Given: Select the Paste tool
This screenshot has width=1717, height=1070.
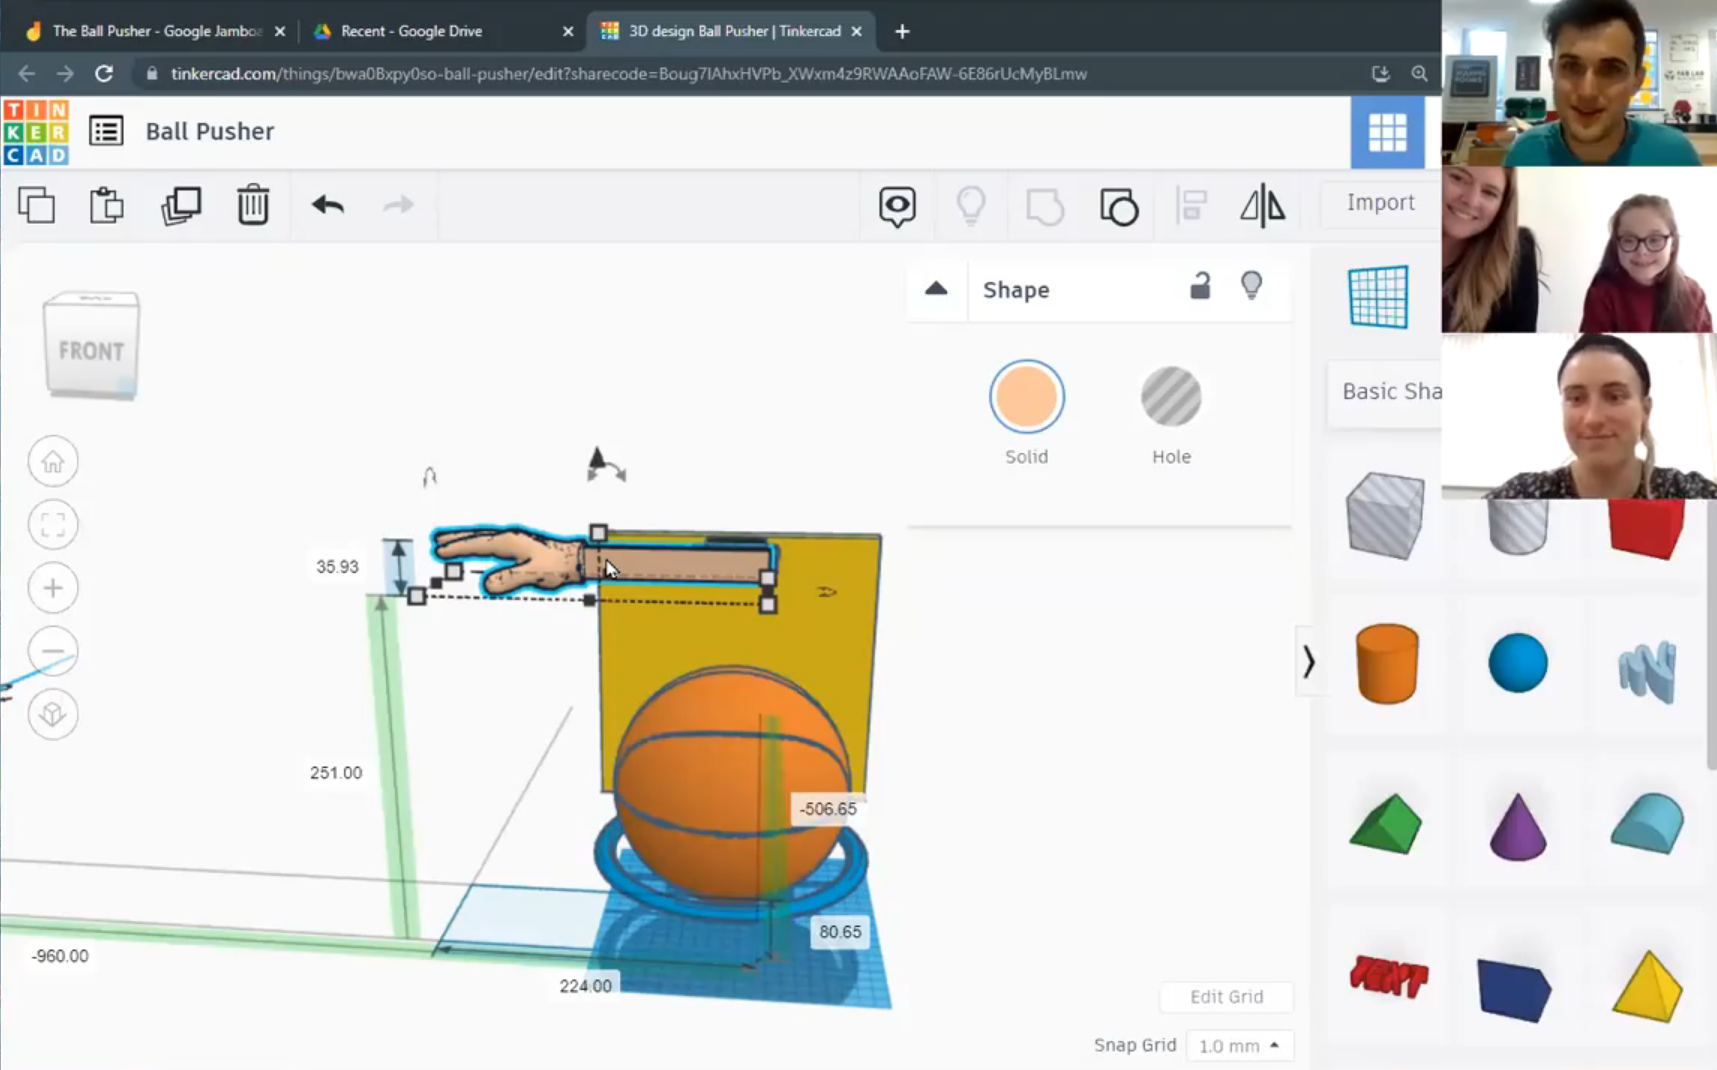Looking at the screenshot, I should [106, 205].
